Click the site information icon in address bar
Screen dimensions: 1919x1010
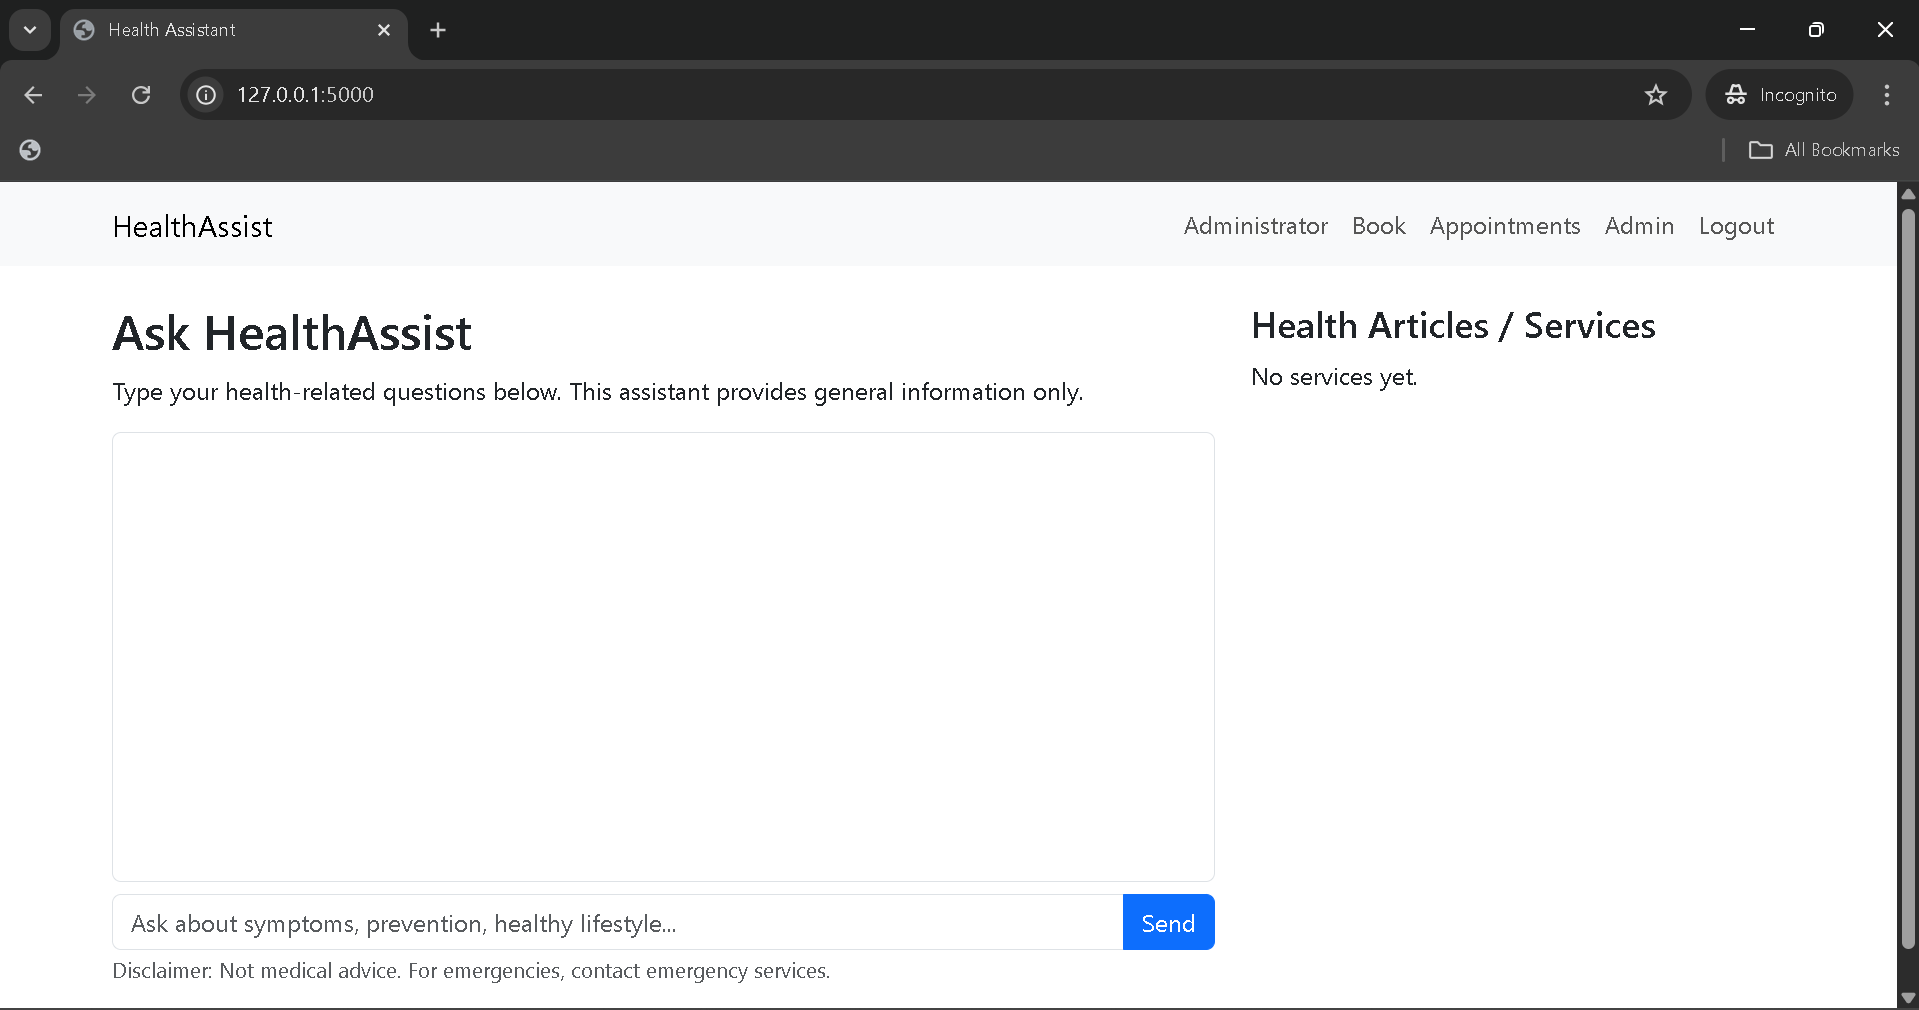[206, 95]
